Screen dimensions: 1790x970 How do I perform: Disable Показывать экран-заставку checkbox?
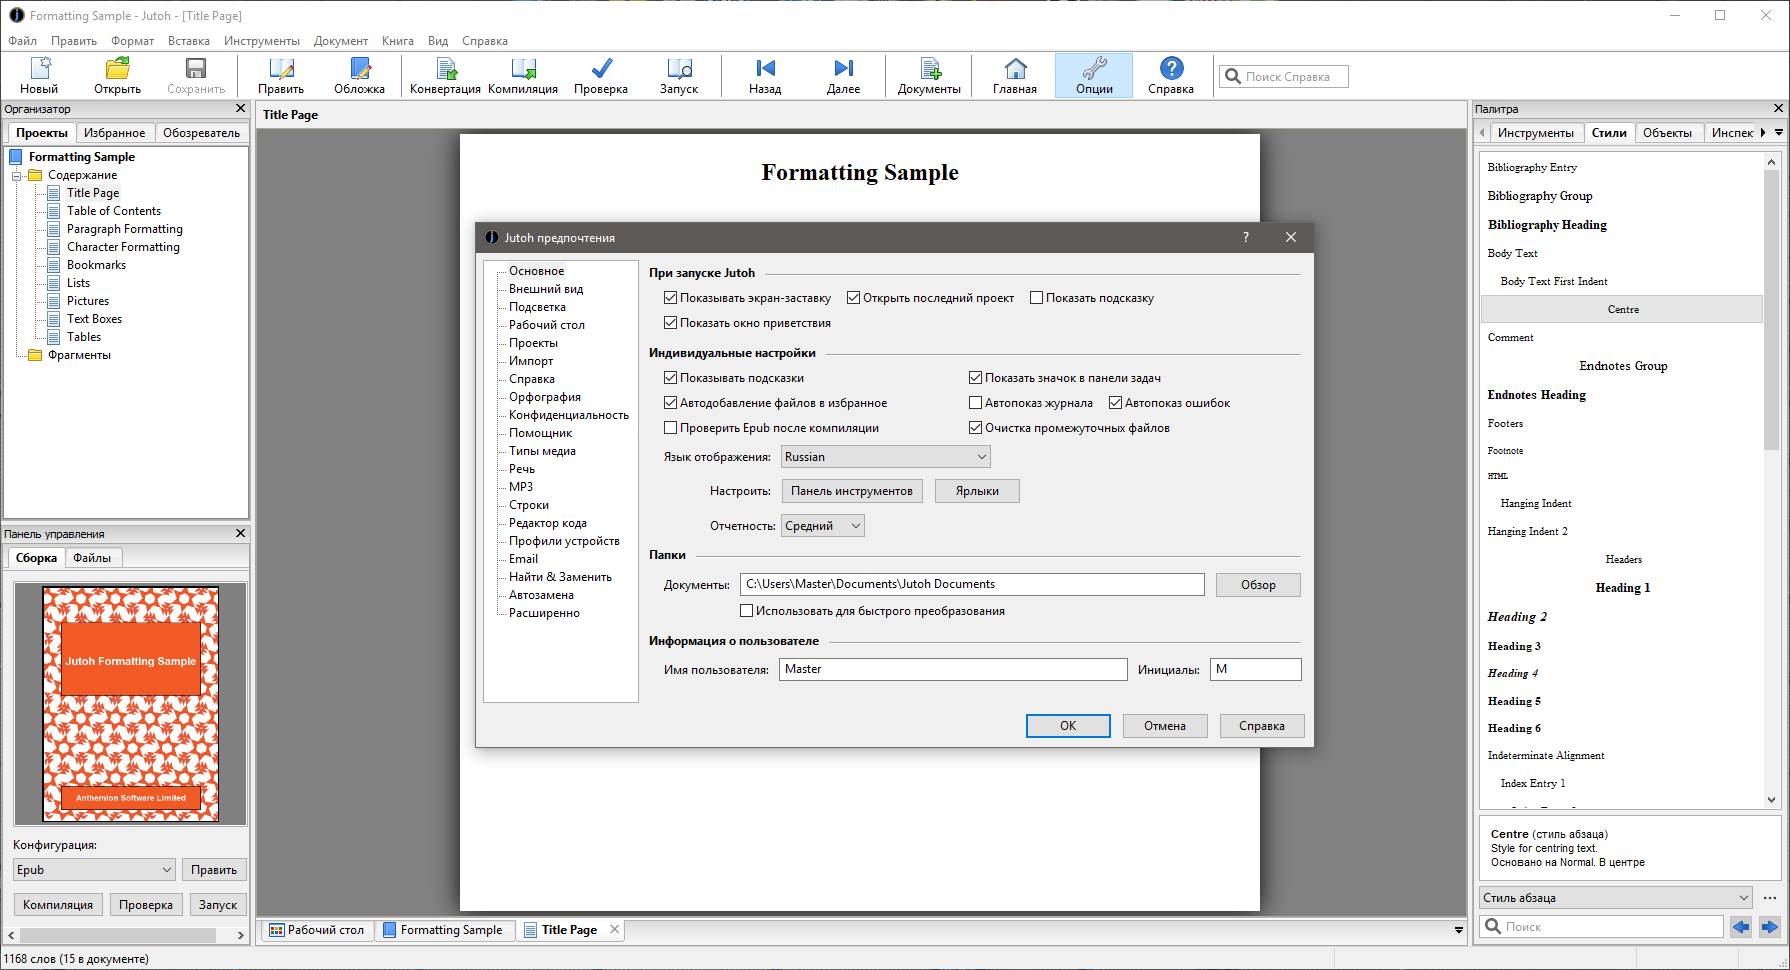[671, 298]
